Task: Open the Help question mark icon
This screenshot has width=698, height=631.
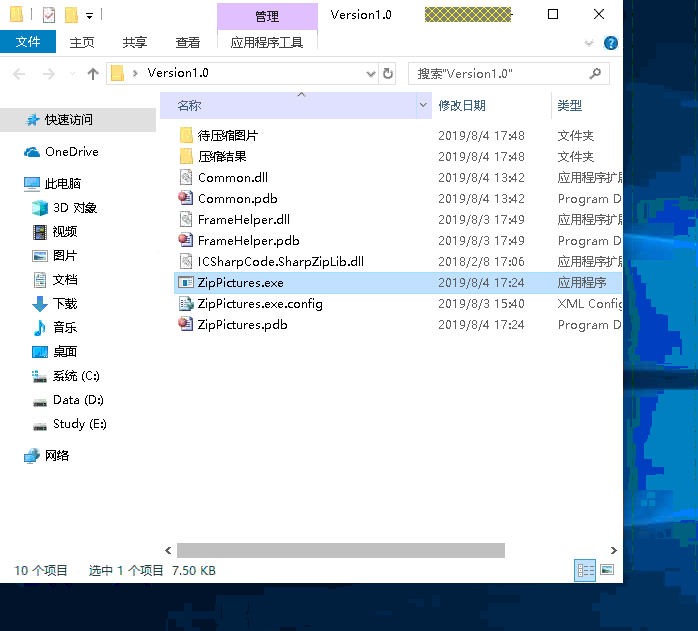Action: point(611,43)
